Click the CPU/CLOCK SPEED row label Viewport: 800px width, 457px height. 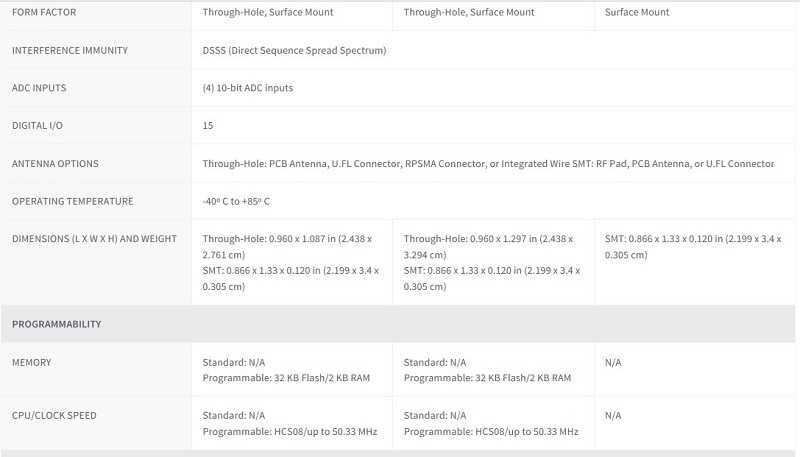pyautogui.click(x=55, y=415)
